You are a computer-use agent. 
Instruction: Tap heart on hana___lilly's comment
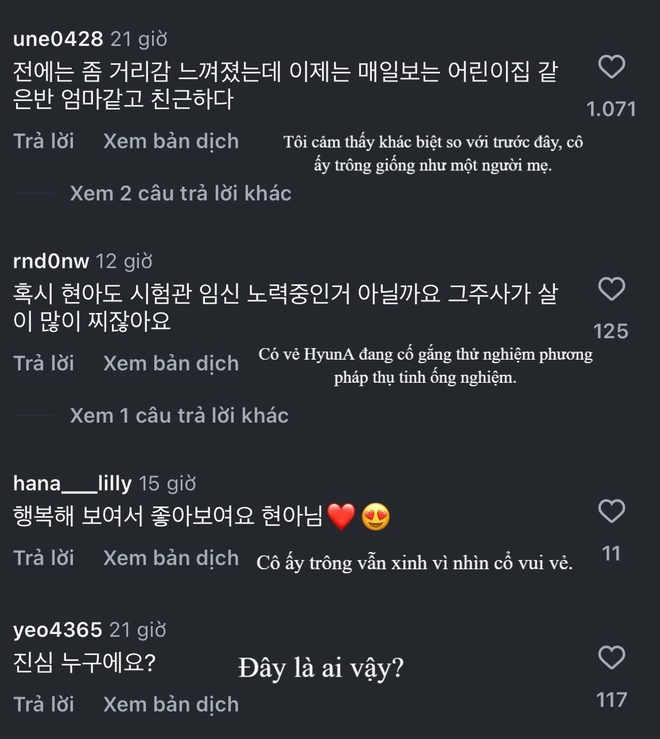(x=611, y=512)
